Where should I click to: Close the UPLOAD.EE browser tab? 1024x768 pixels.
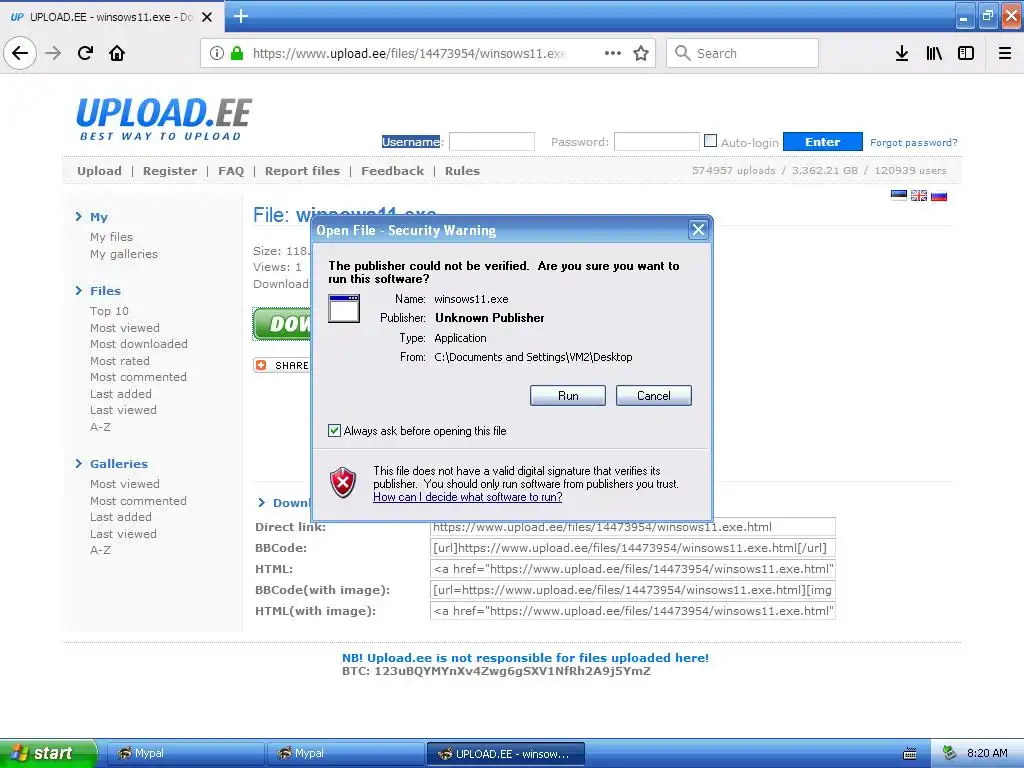(207, 17)
